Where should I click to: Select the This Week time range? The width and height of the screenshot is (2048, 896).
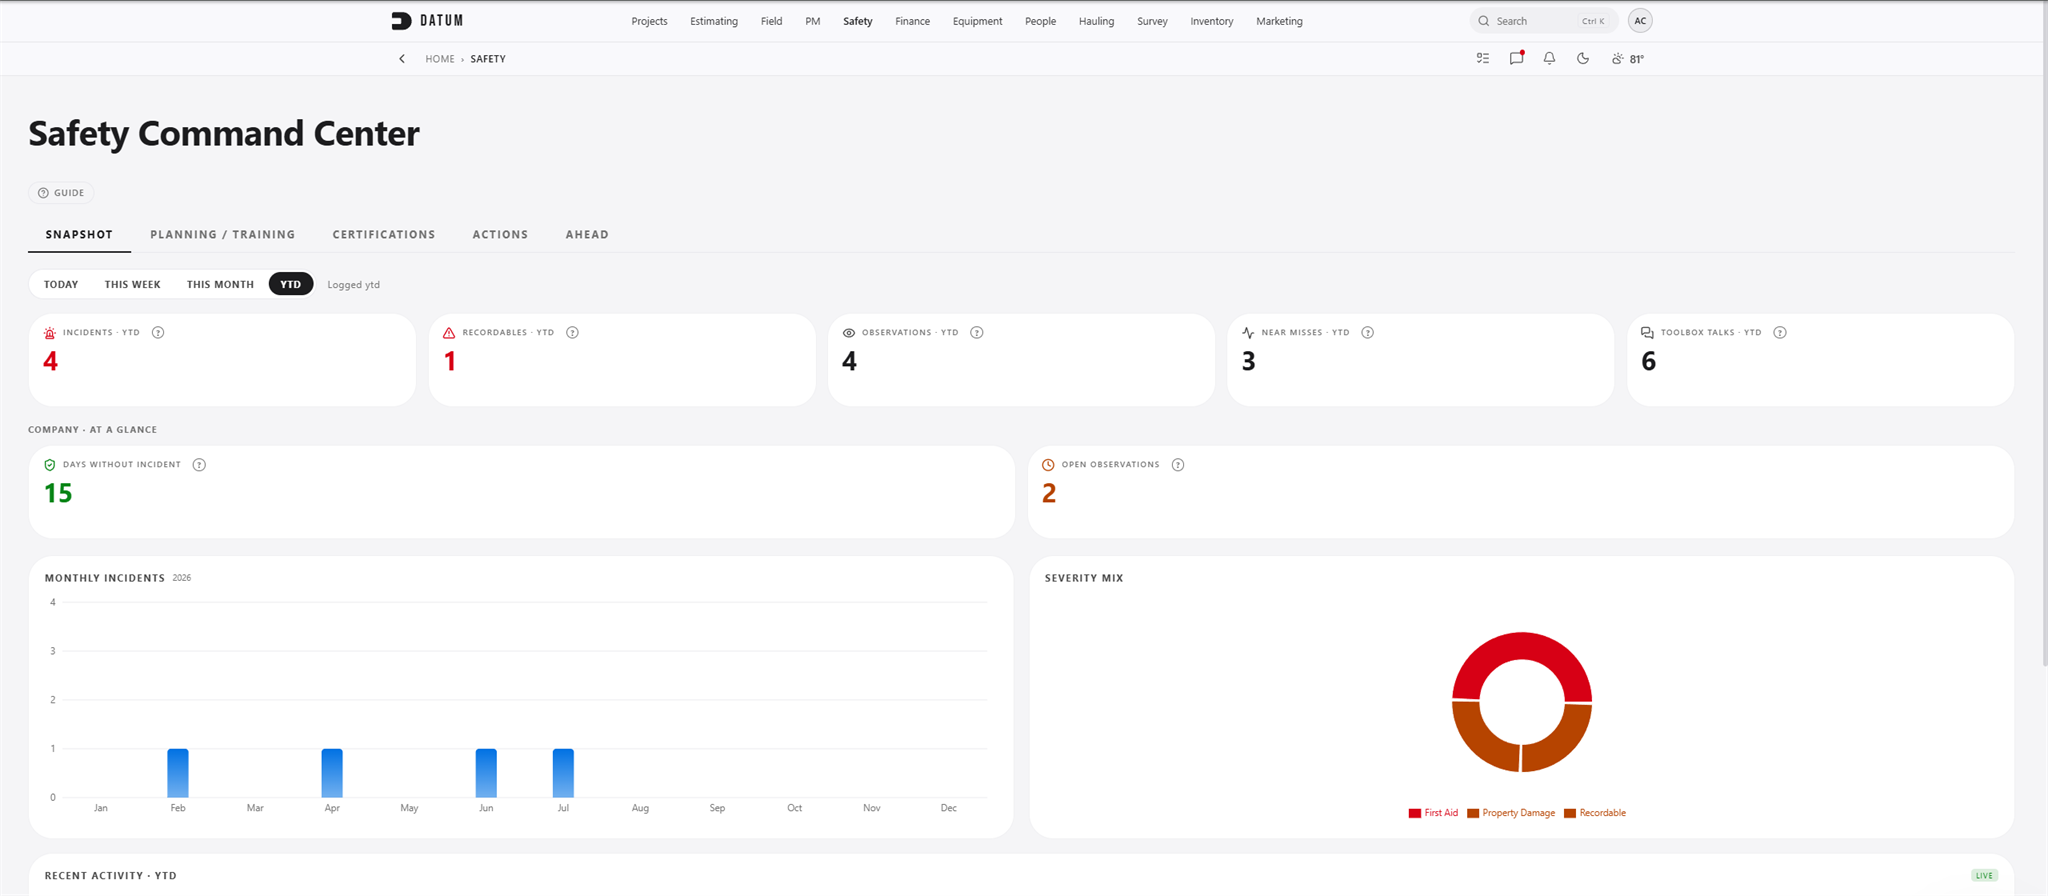pyautogui.click(x=133, y=285)
